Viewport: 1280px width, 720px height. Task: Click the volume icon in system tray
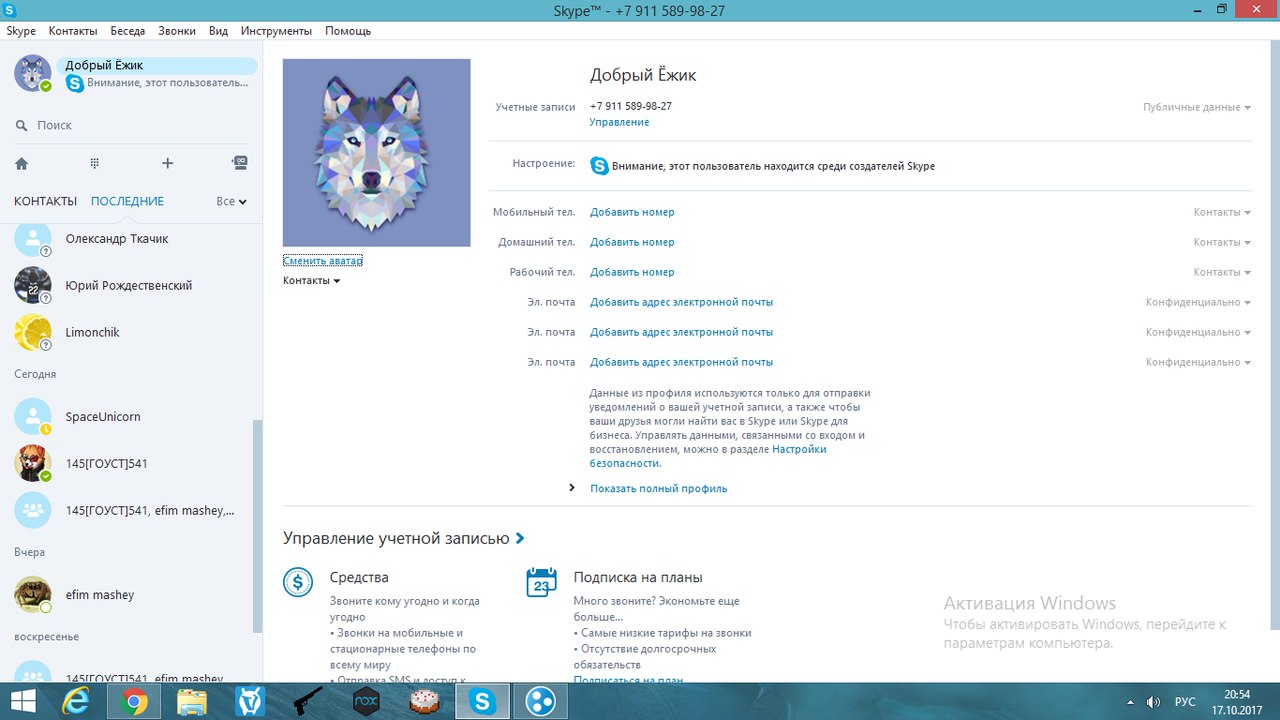click(1153, 702)
